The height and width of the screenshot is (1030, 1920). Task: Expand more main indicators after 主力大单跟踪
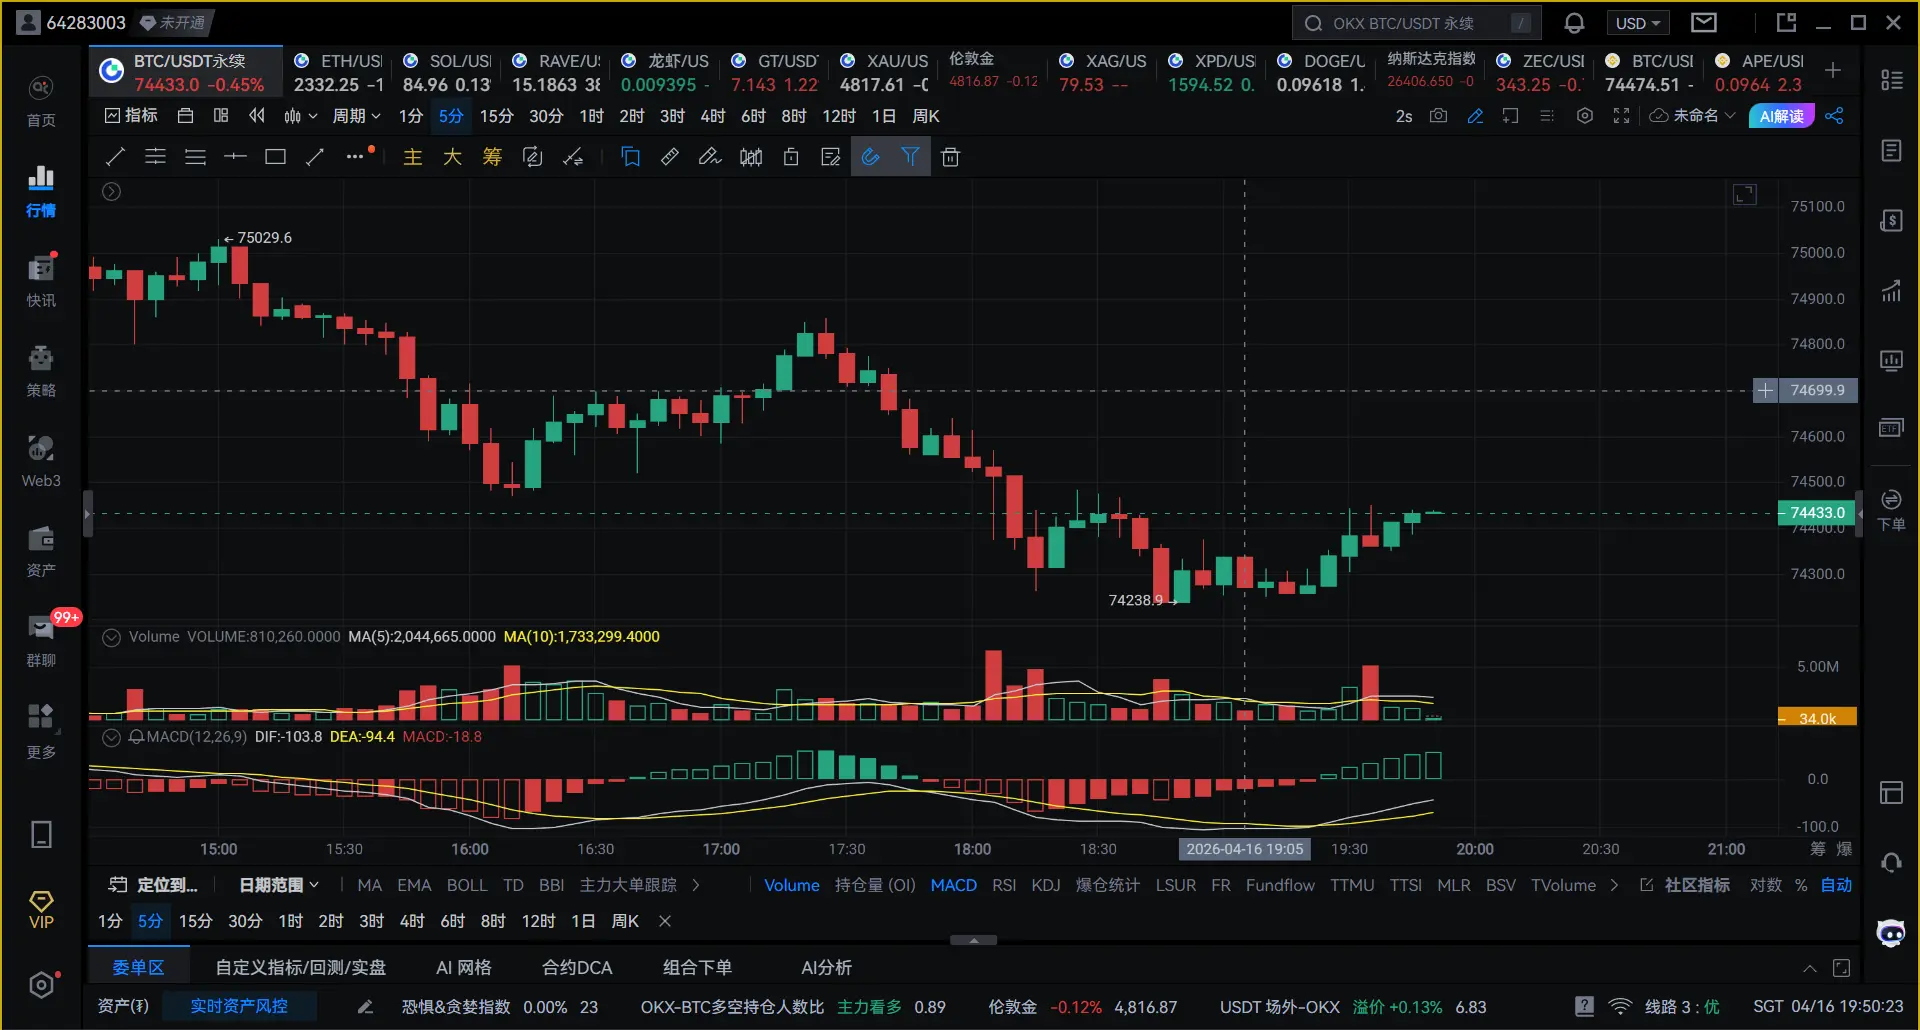tap(696, 885)
